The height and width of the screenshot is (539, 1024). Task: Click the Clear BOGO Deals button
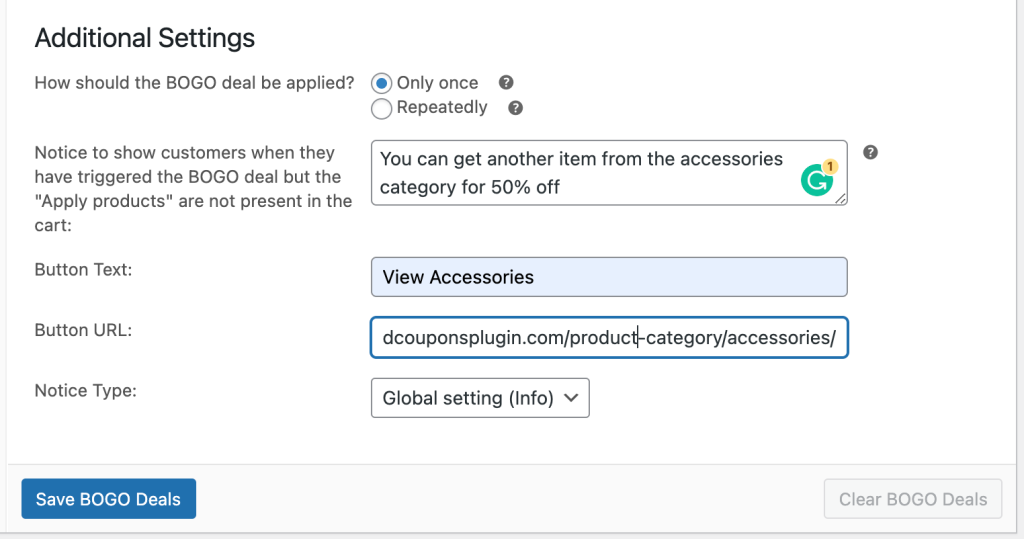(912, 499)
